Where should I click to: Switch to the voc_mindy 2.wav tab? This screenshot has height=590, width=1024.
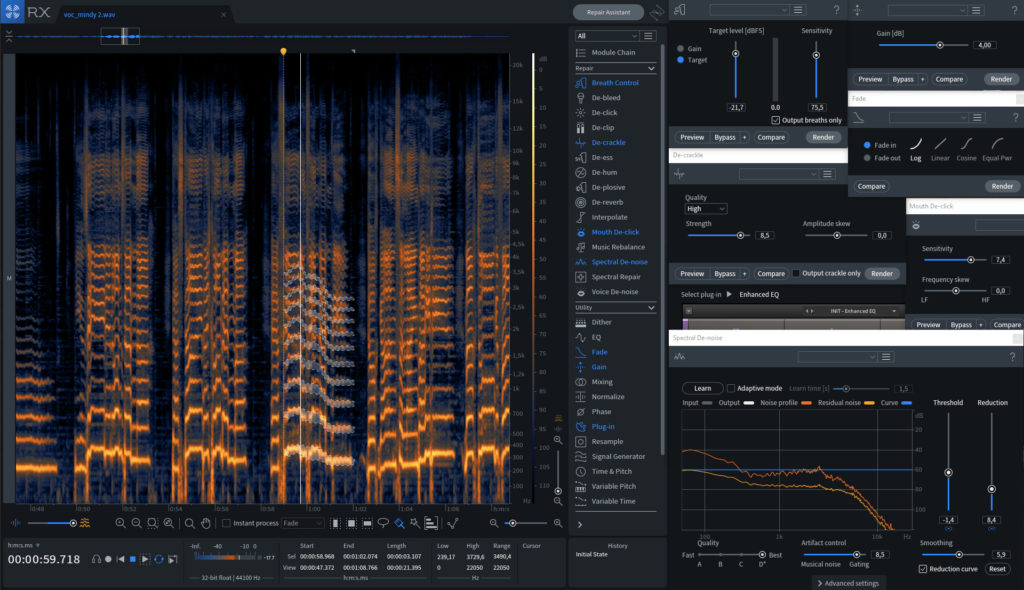tap(89, 14)
